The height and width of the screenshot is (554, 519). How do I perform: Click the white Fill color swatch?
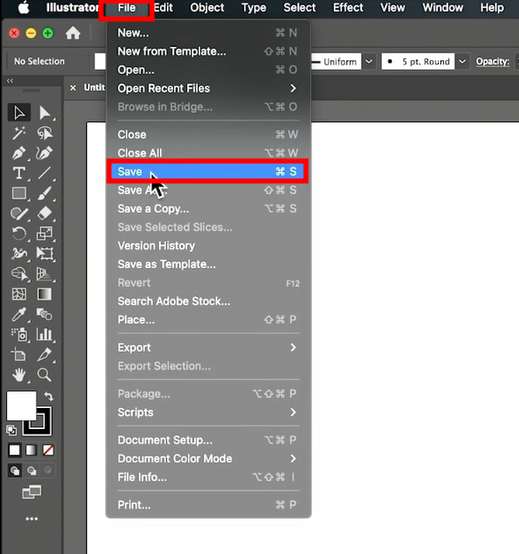coord(21,406)
